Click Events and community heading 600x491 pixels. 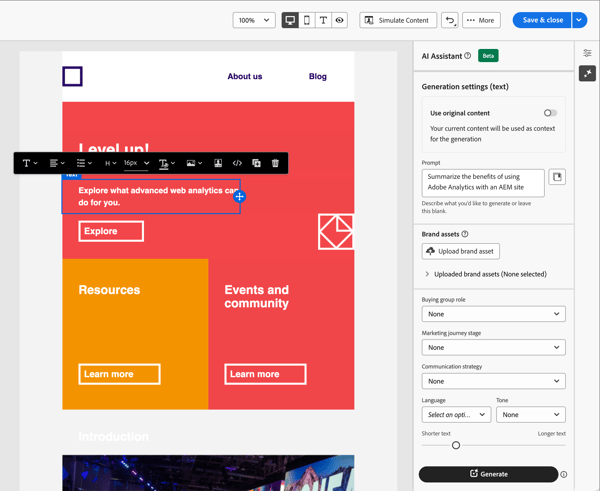(256, 296)
